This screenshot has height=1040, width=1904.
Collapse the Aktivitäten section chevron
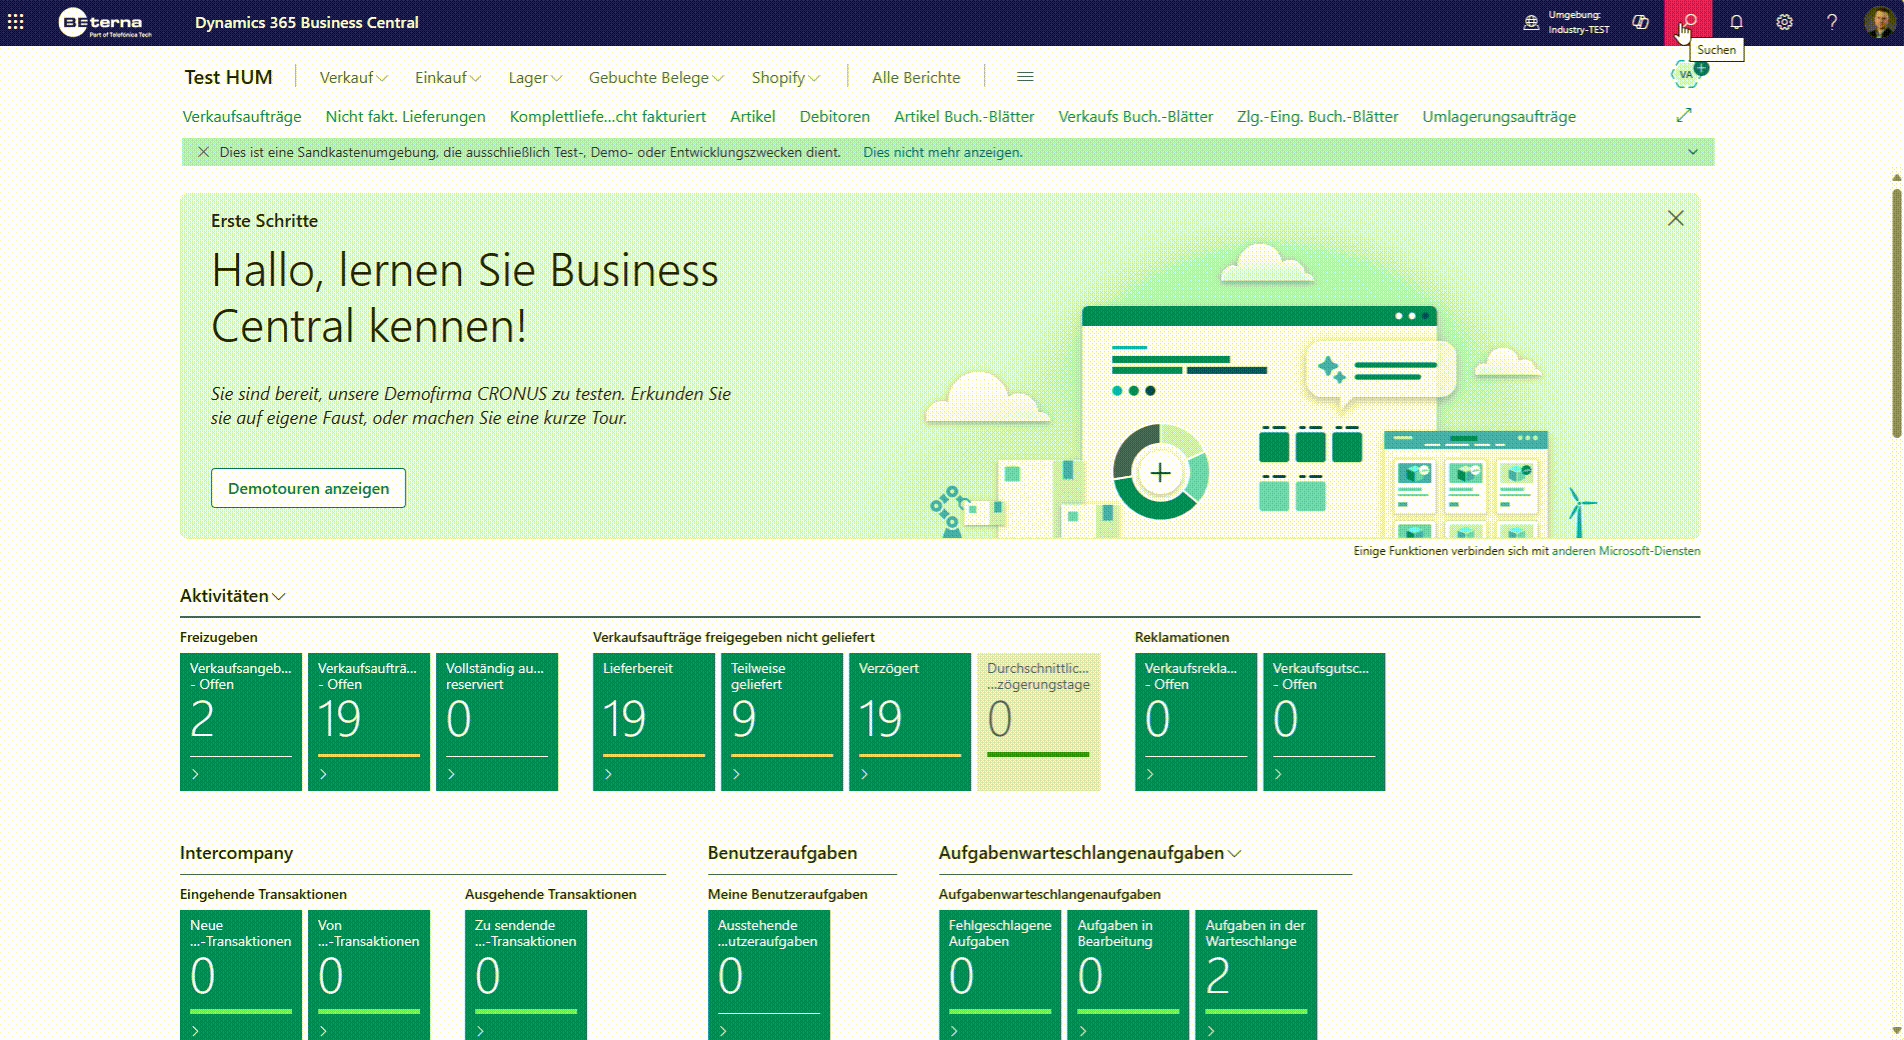279,597
